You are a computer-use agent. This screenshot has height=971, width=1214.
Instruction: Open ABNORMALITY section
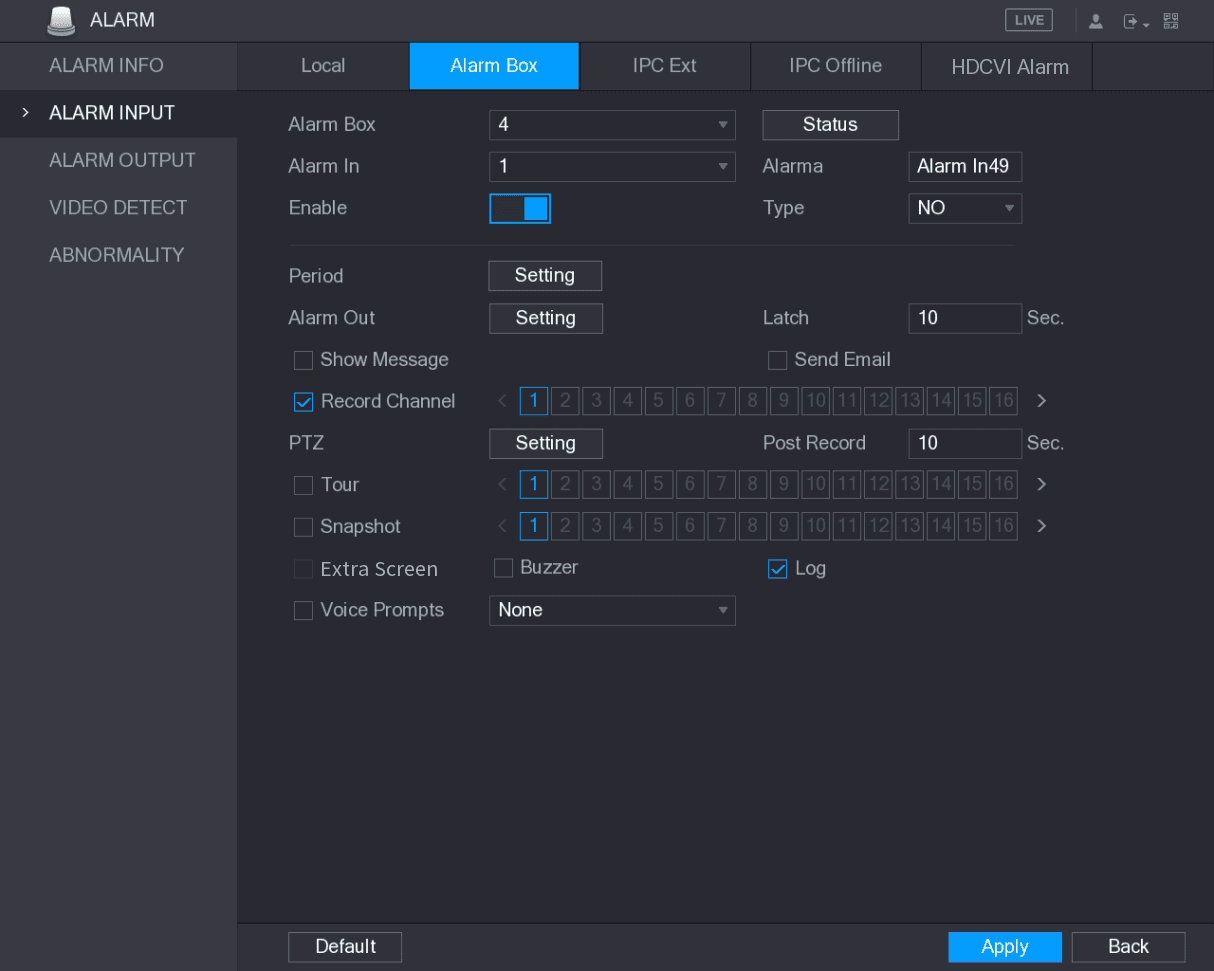[116, 254]
